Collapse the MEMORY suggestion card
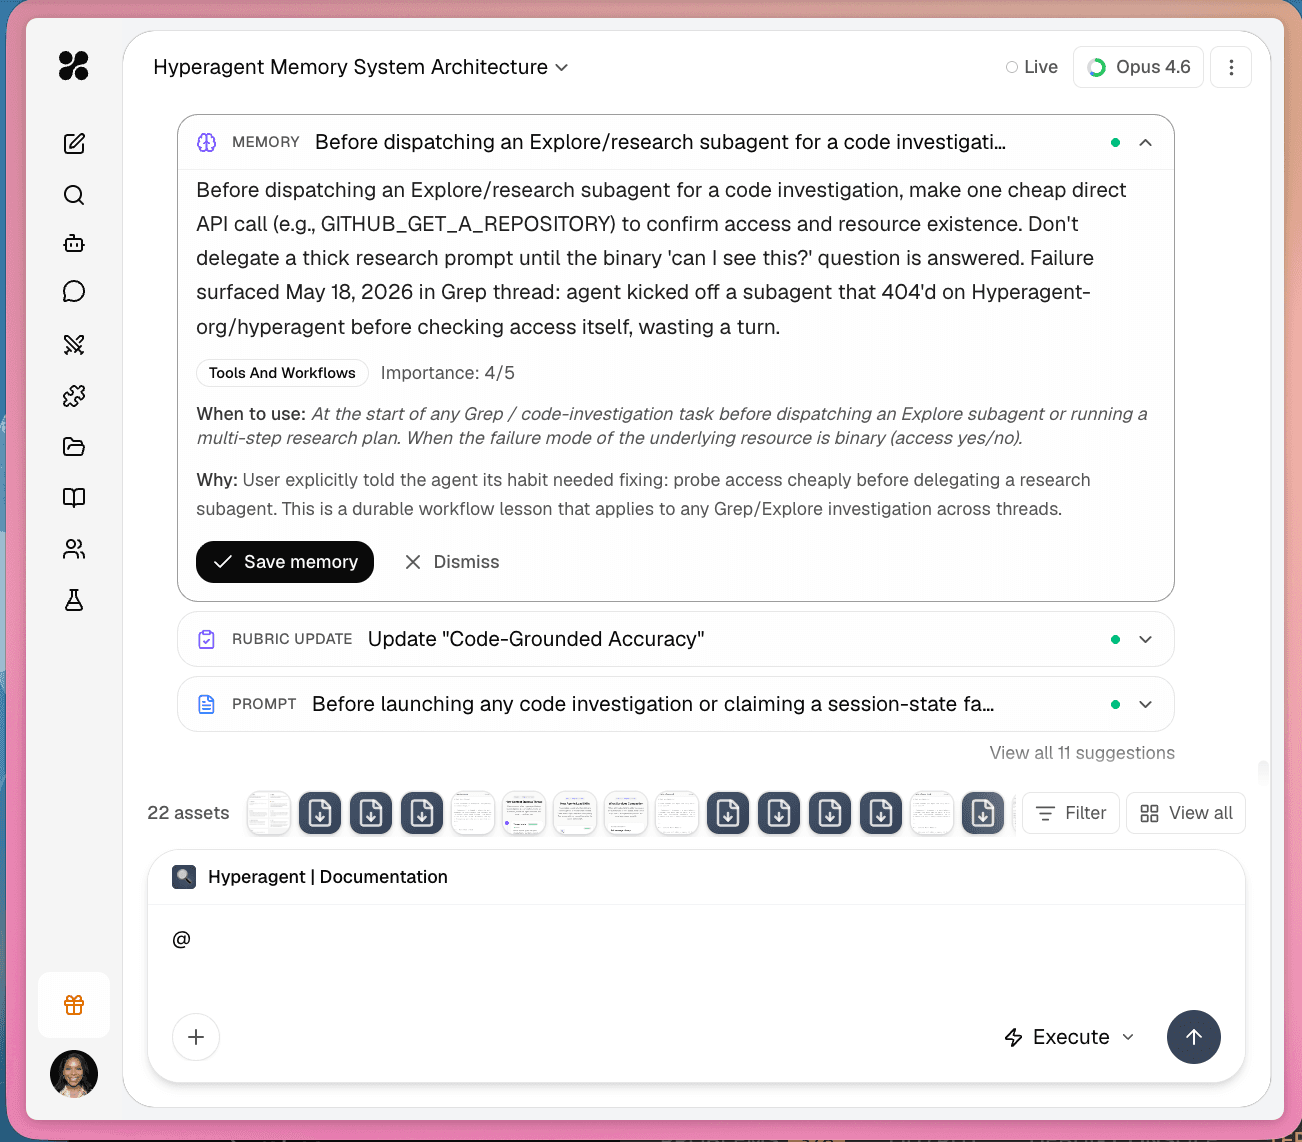This screenshot has height=1142, width=1302. pyautogui.click(x=1146, y=142)
